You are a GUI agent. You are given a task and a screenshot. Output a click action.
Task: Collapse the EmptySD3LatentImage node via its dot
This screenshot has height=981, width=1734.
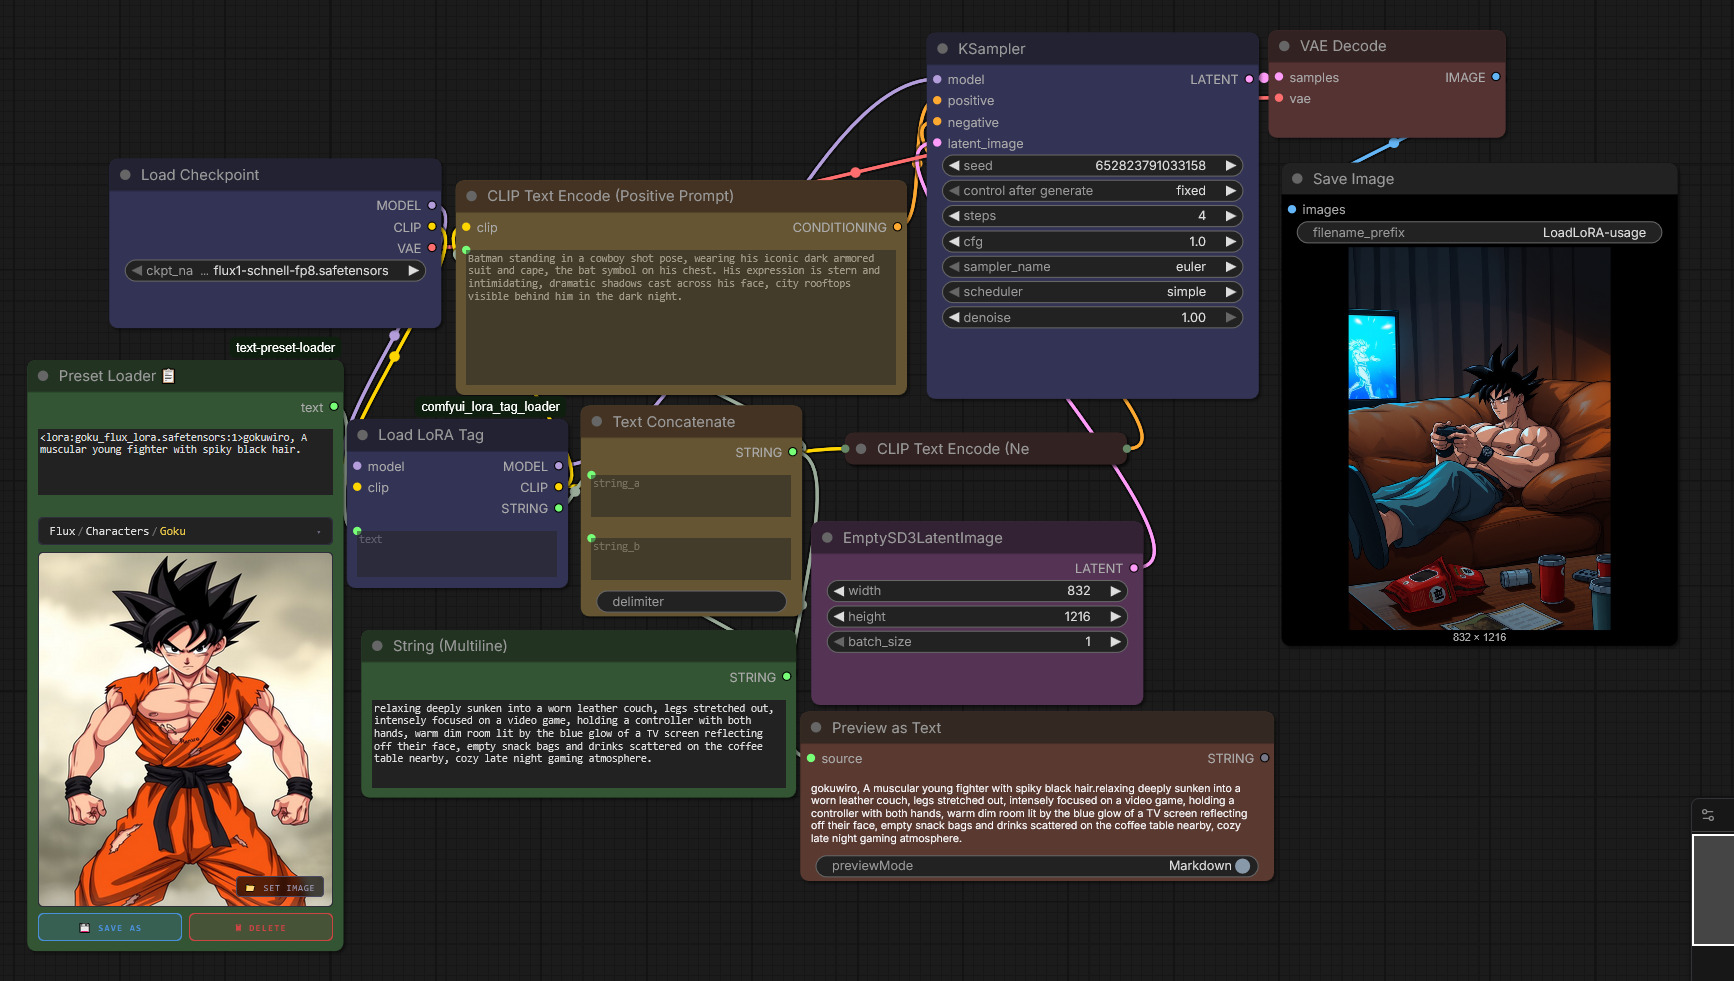click(827, 538)
